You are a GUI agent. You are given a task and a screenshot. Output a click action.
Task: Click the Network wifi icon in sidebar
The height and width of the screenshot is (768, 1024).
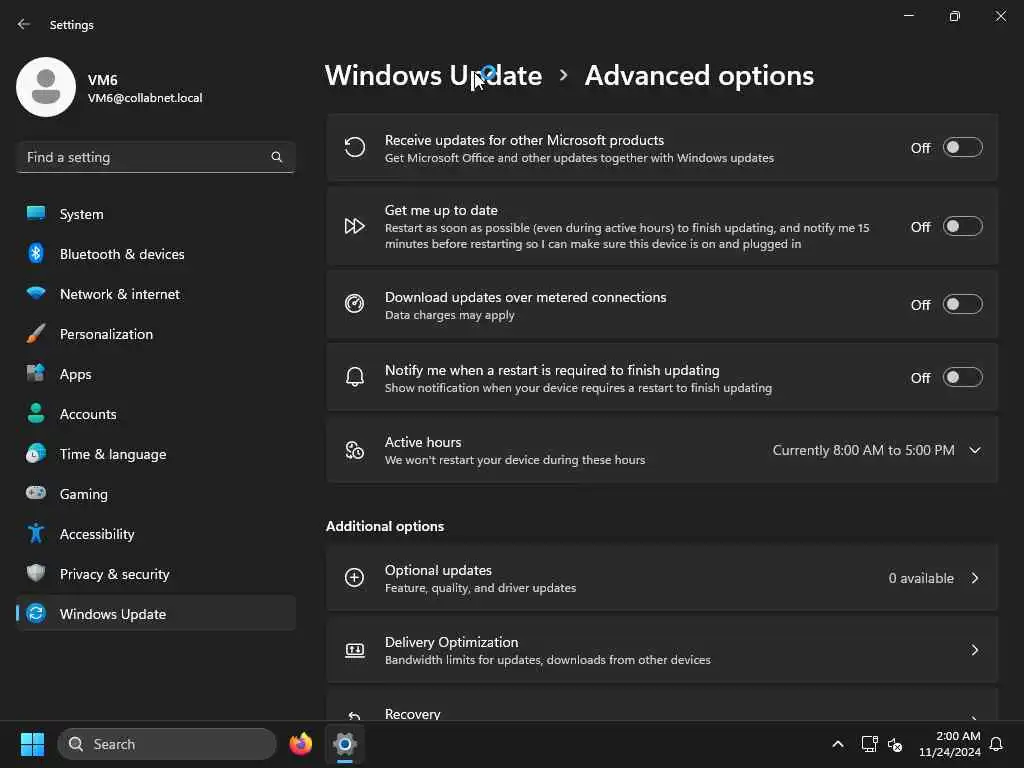click(x=36, y=293)
